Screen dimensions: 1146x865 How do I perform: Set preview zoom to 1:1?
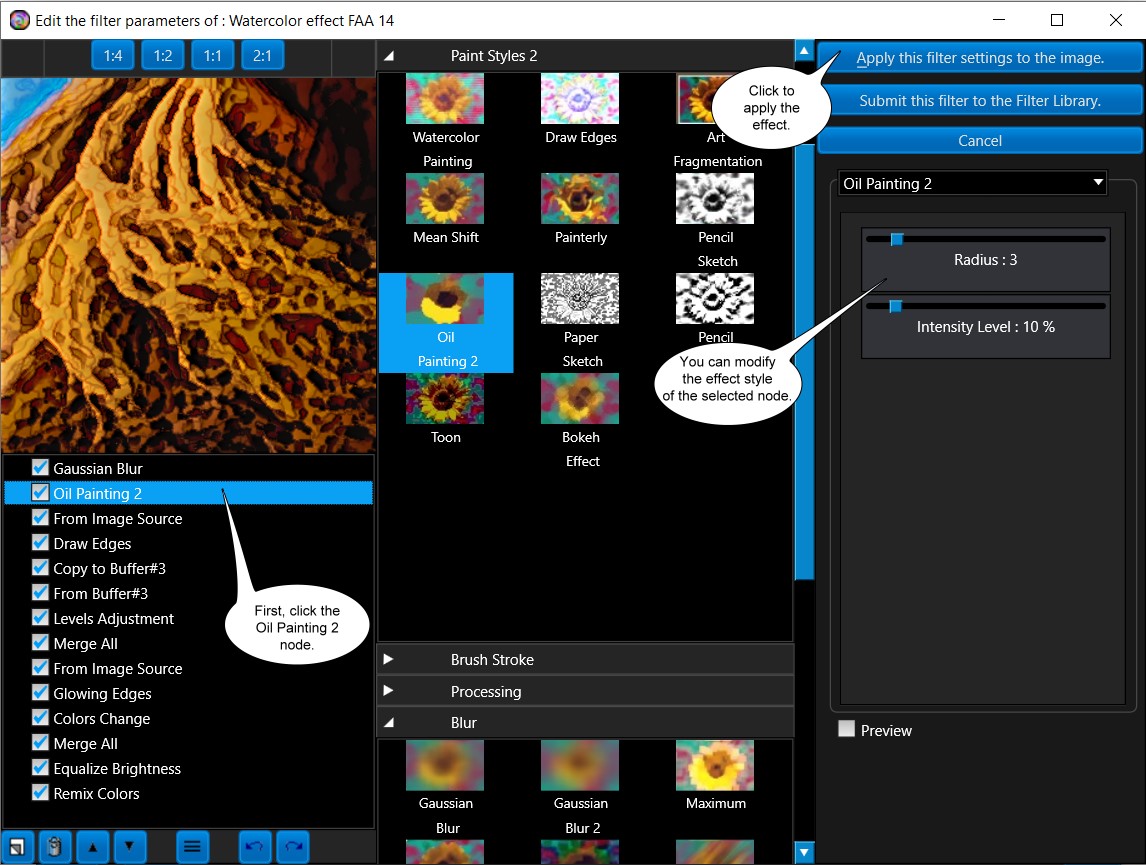tap(212, 56)
